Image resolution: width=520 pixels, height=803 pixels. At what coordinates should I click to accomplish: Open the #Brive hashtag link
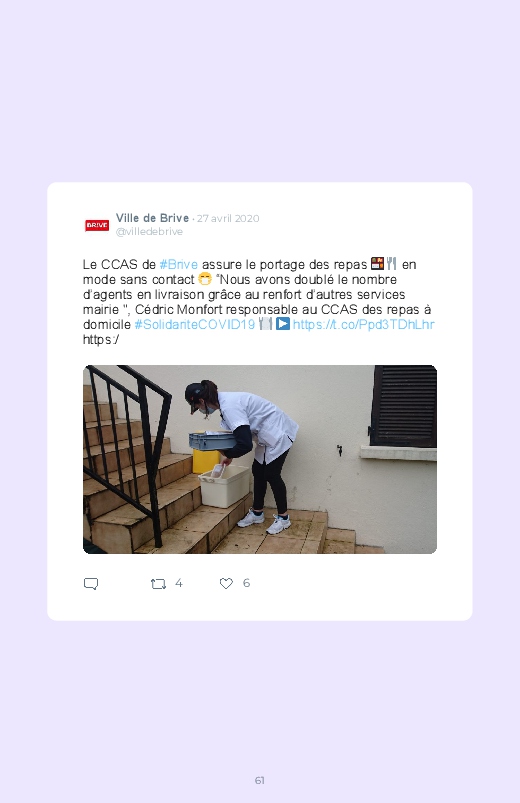click(178, 265)
